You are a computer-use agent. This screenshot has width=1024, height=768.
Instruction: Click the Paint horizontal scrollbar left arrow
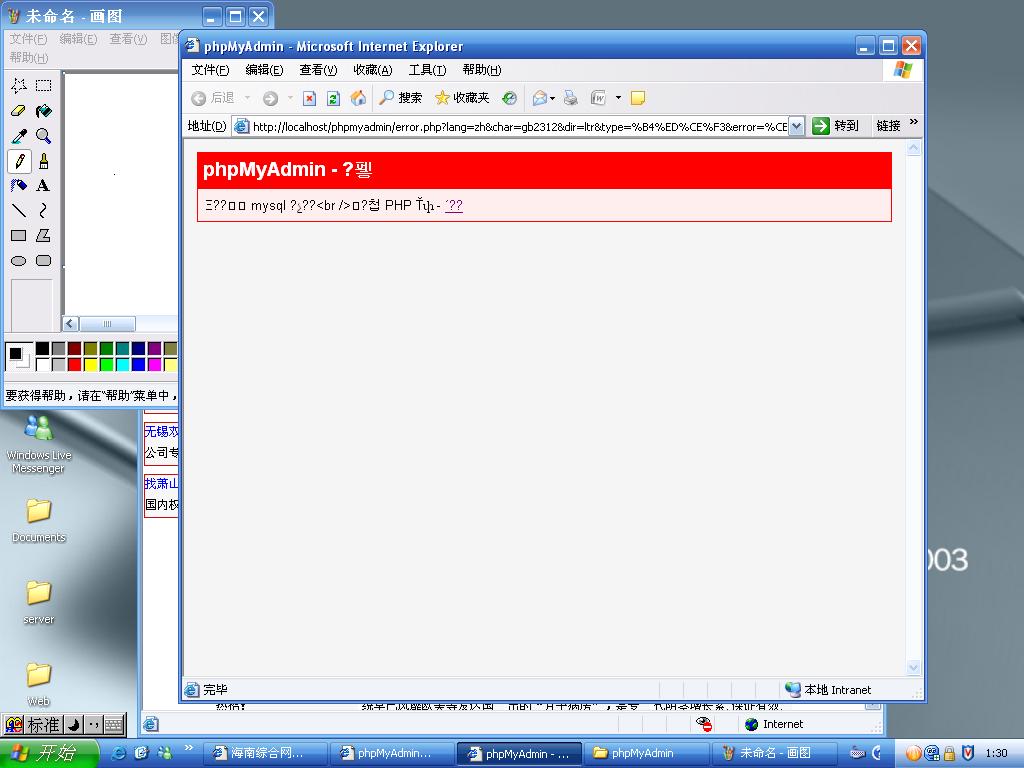71,323
